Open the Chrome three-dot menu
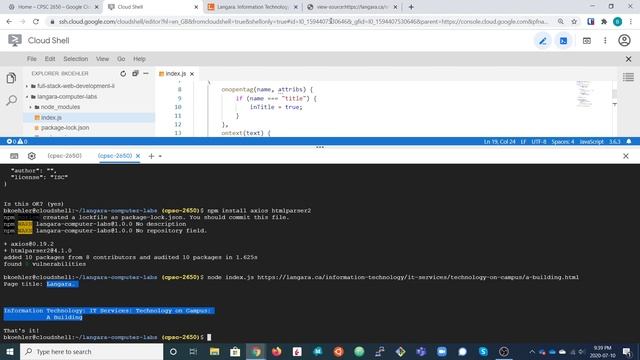The width and height of the screenshot is (640, 360). (631, 22)
